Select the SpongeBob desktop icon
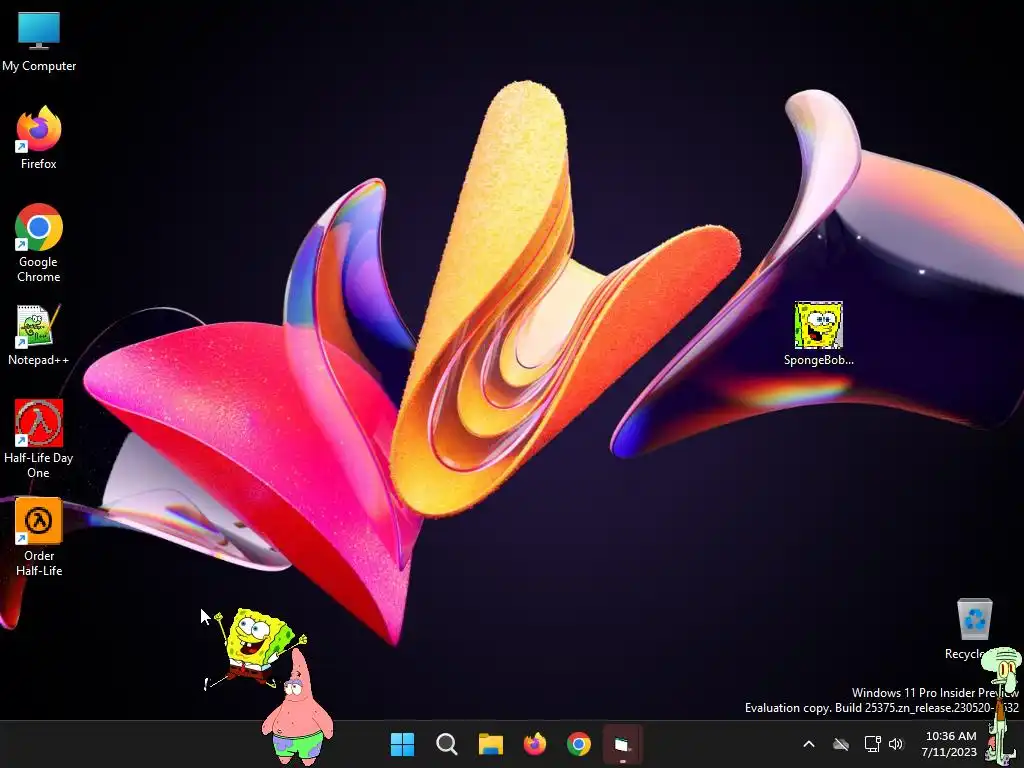 [x=818, y=334]
